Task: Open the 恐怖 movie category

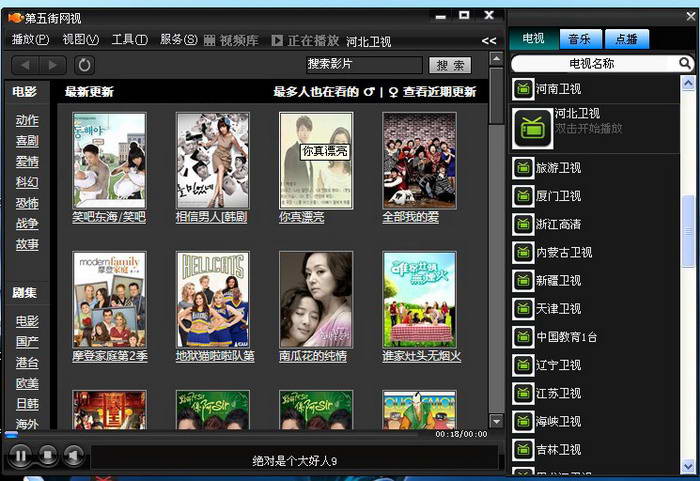Action: click(x=27, y=203)
